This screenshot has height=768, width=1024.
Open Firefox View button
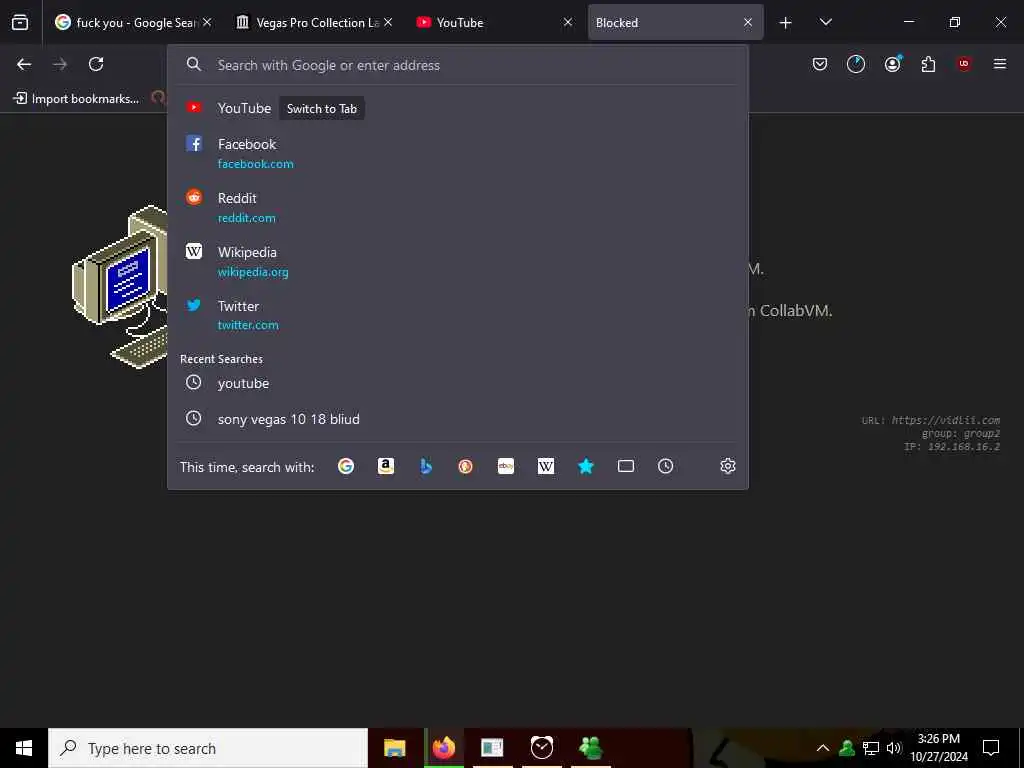click(x=20, y=22)
